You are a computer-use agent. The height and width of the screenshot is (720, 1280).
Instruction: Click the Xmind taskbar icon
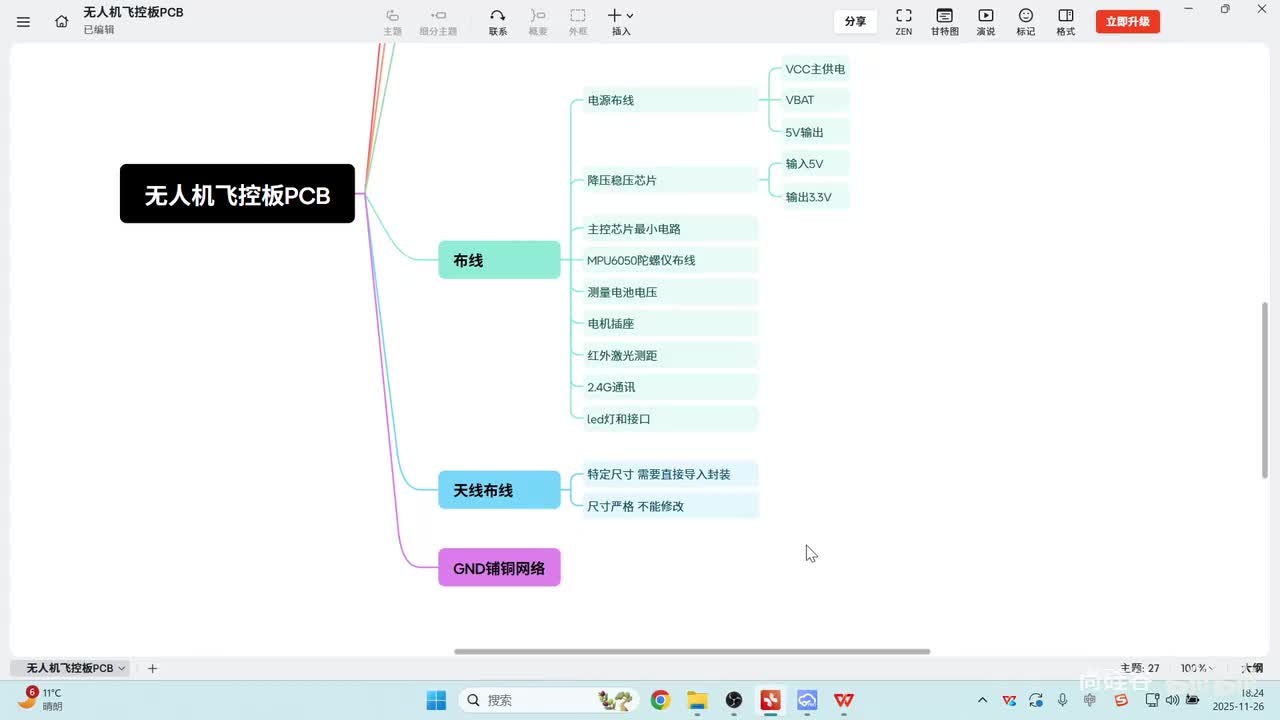tap(770, 700)
